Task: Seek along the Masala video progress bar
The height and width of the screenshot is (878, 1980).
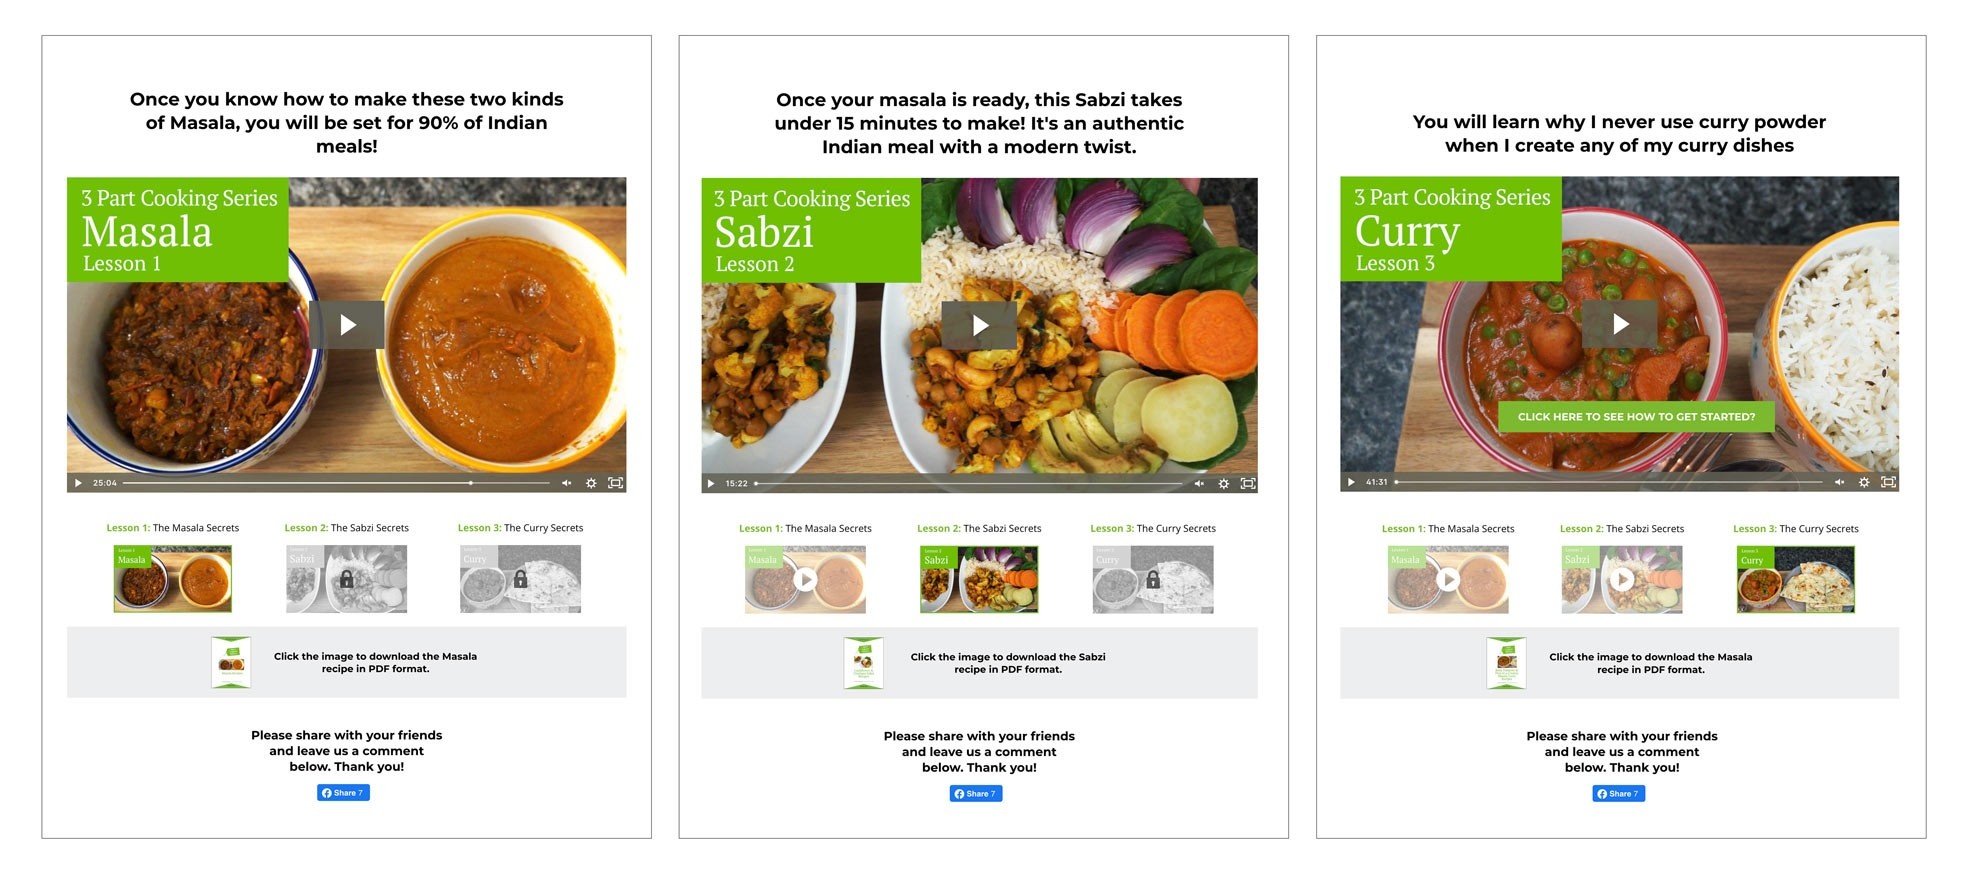Action: (x=336, y=483)
